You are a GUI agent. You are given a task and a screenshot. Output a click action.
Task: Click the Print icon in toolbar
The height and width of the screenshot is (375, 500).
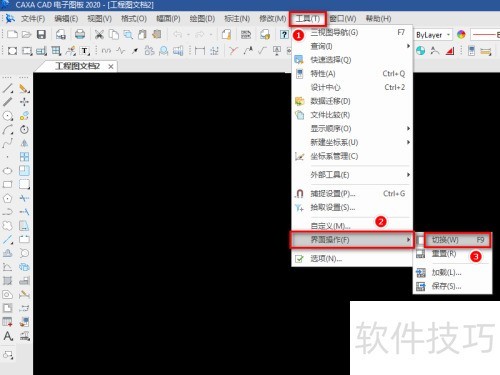(x=80, y=34)
